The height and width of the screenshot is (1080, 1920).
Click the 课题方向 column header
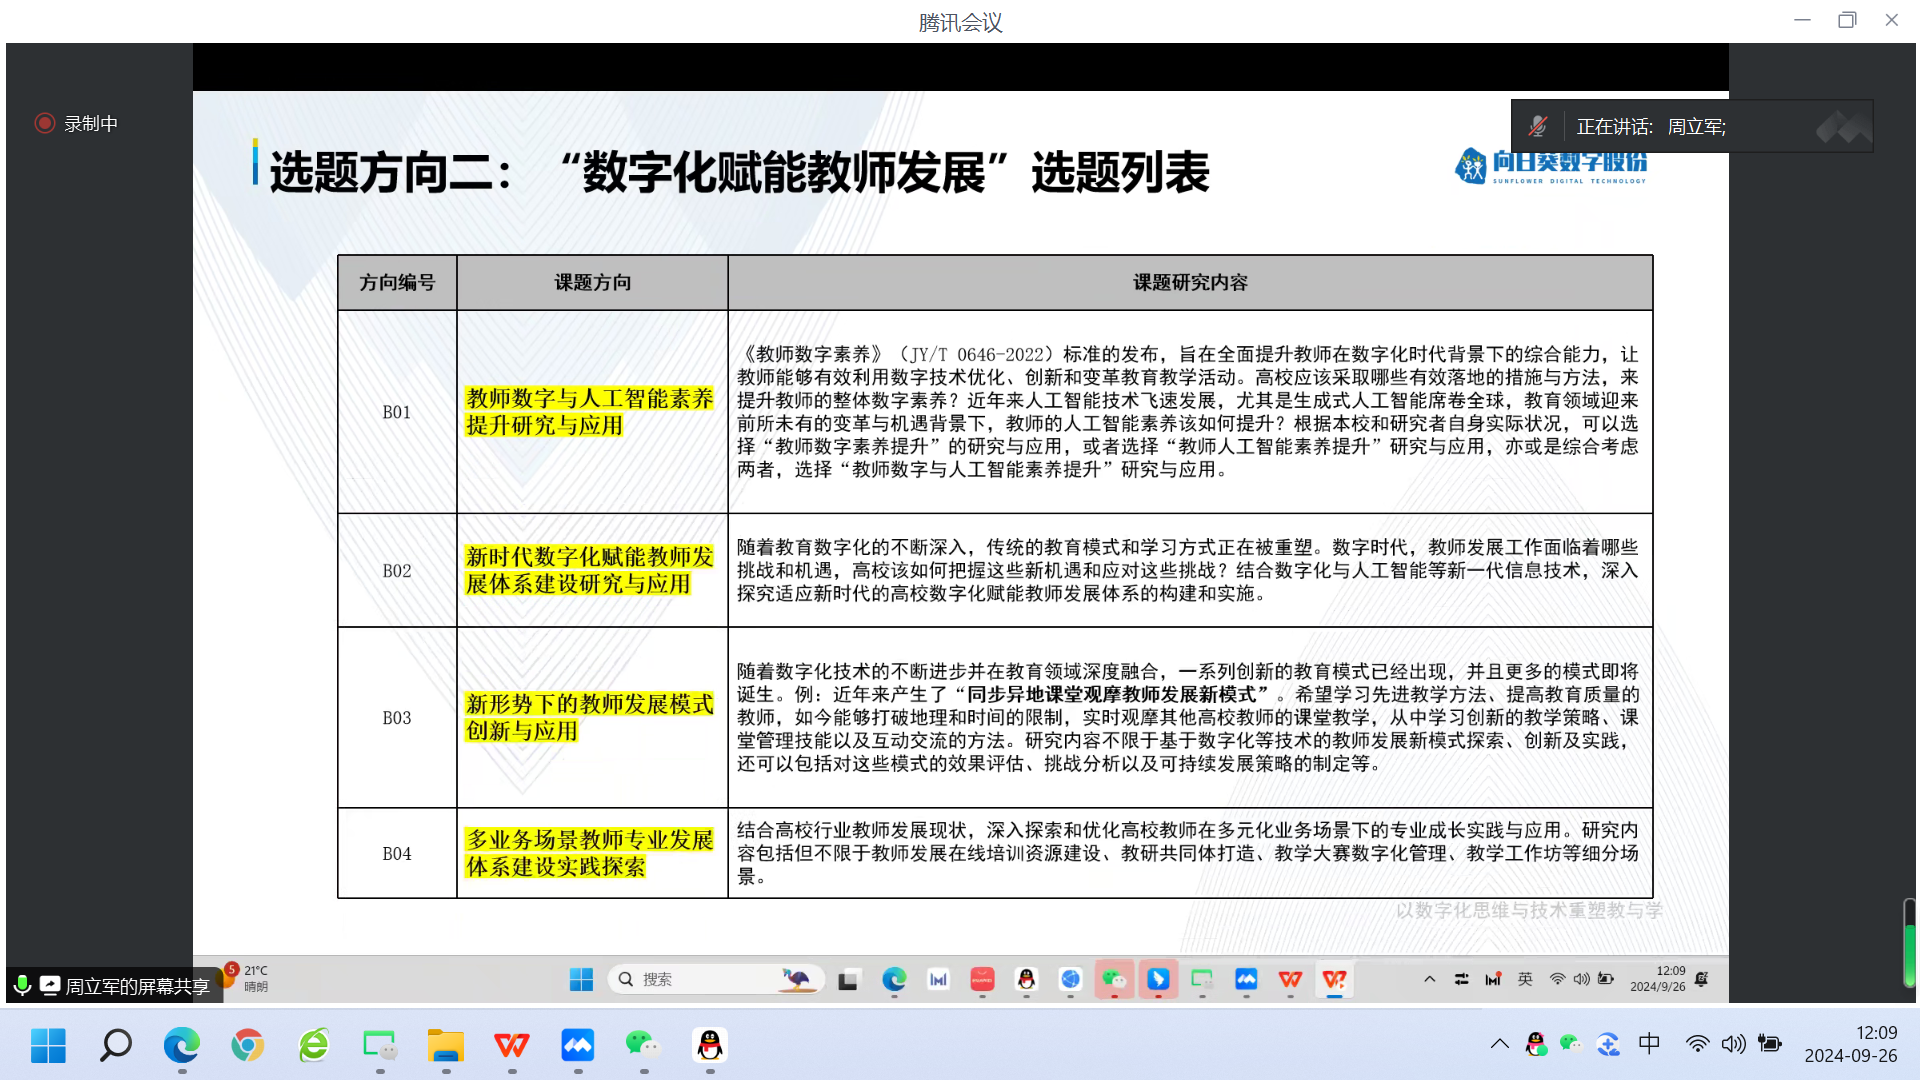593,283
